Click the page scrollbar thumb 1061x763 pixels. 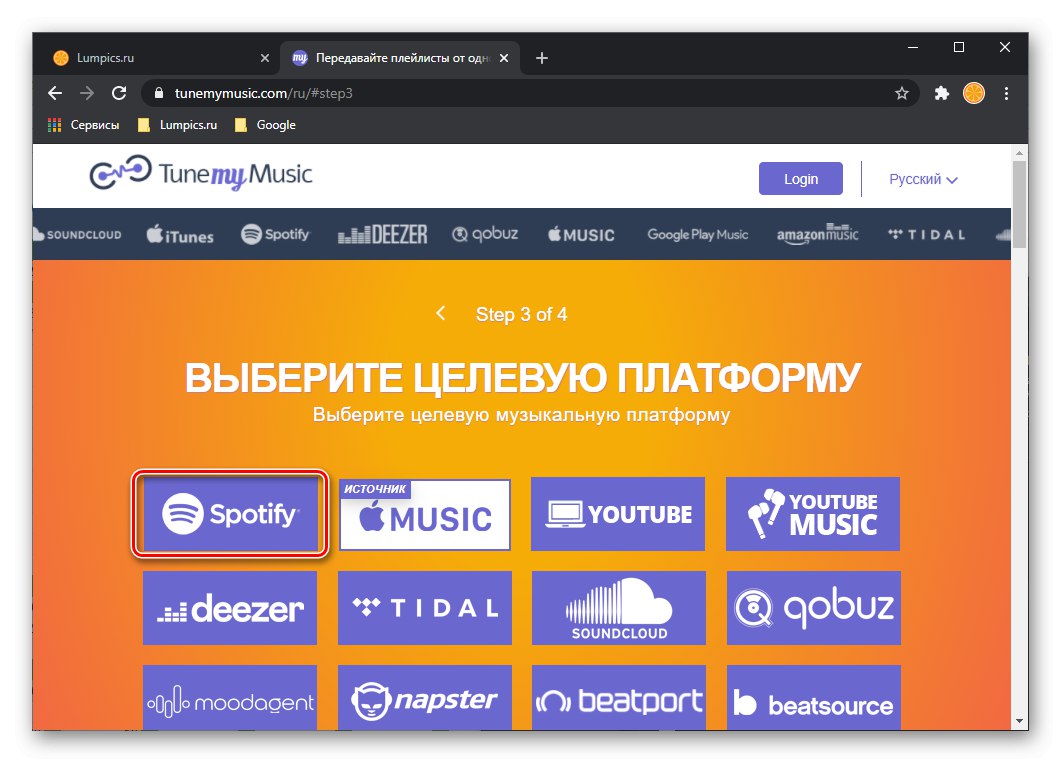click(1019, 204)
